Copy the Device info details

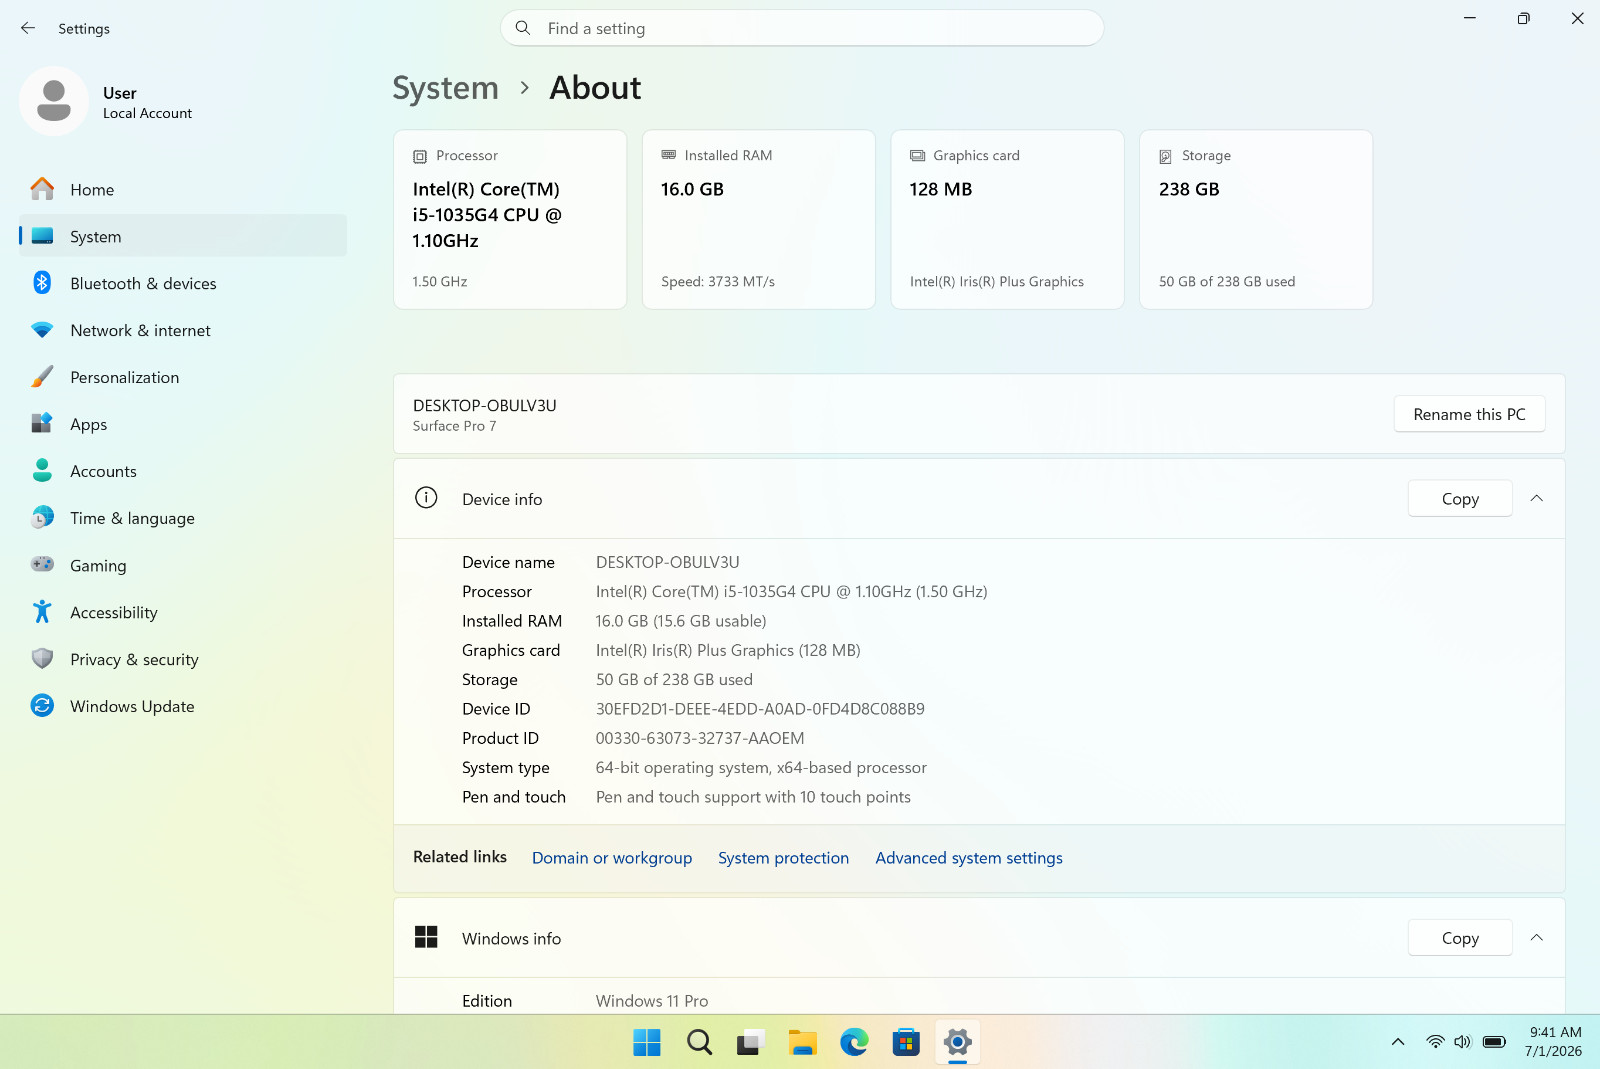coord(1460,498)
